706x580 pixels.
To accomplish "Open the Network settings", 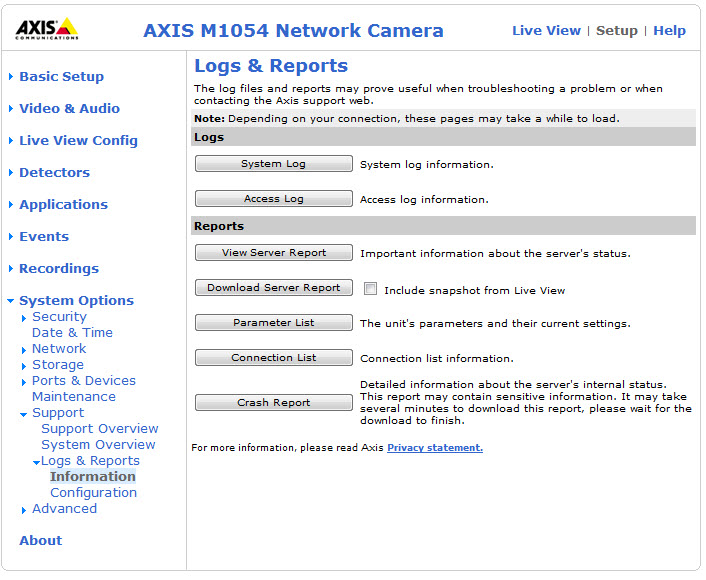I will coord(59,349).
